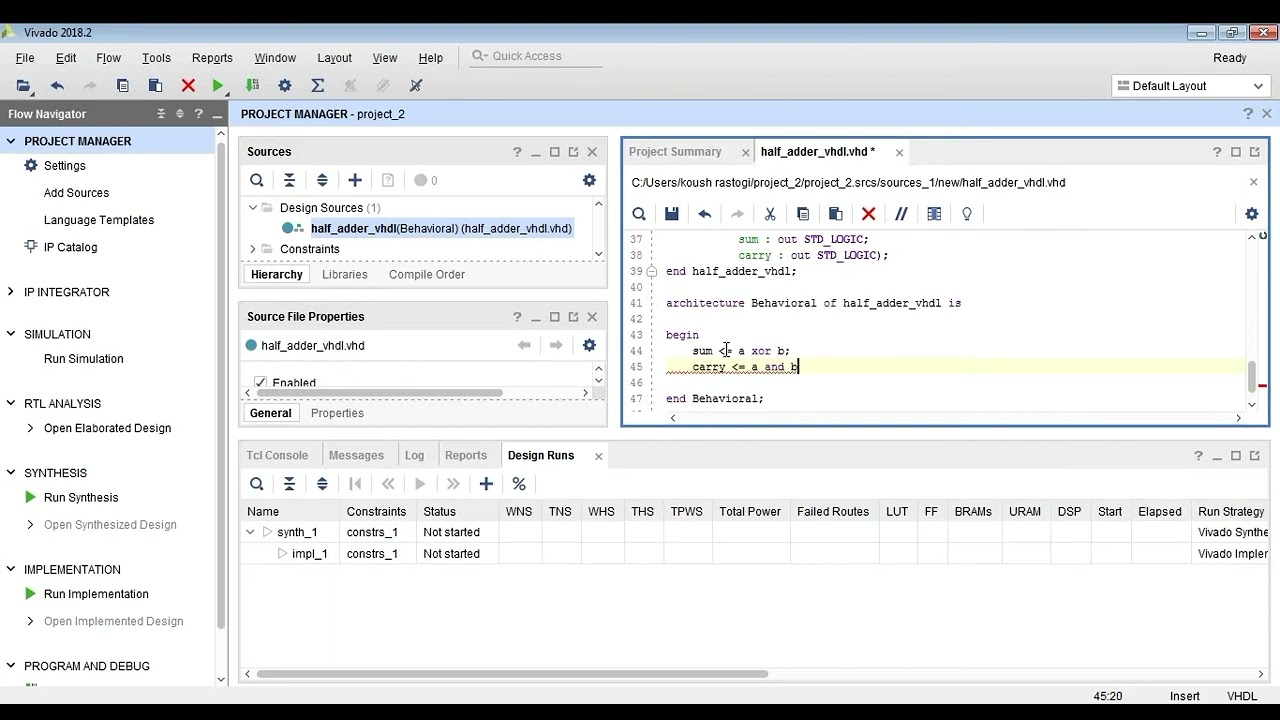Click Run Synthesis in Flow Navigator
1280x720 pixels.
[x=81, y=497]
